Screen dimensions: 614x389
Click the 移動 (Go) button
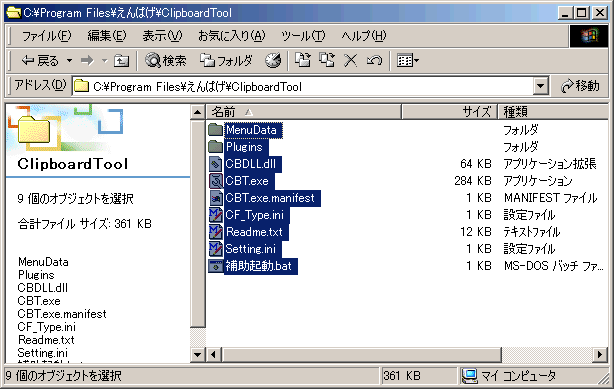coord(580,86)
